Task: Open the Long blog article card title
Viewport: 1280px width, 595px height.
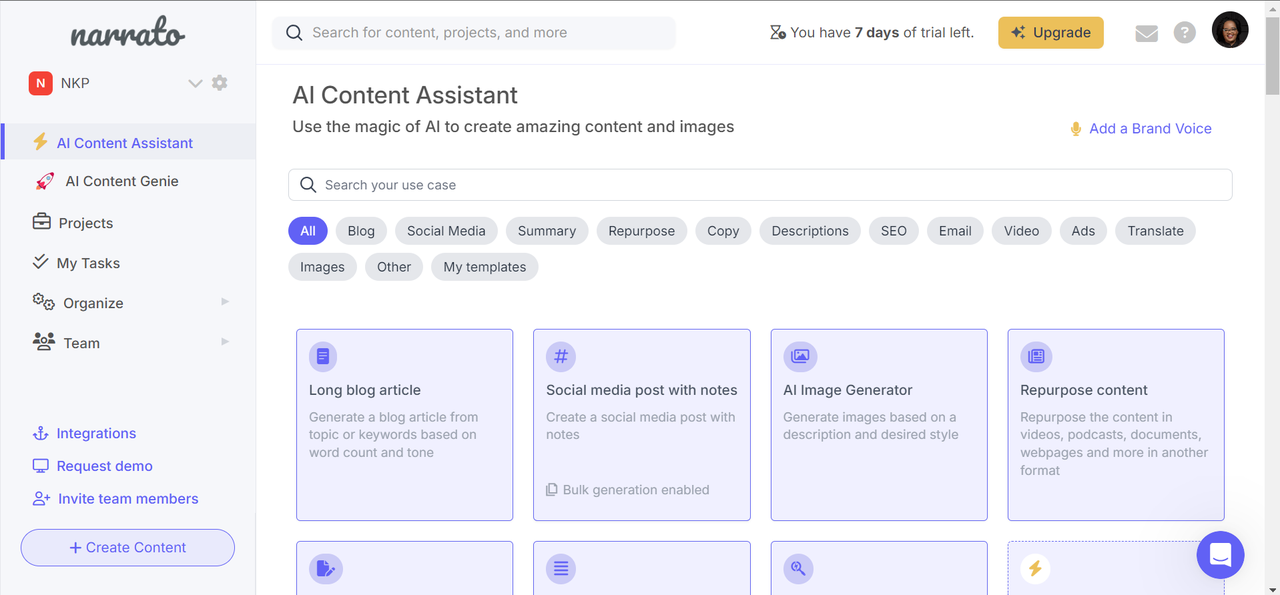Action: tap(365, 390)
